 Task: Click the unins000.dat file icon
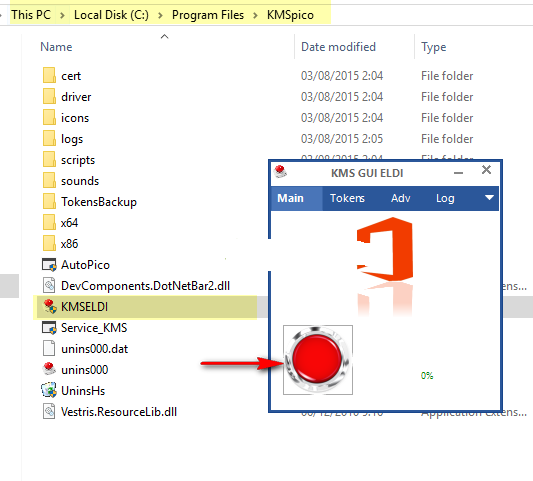click(49, 348)
